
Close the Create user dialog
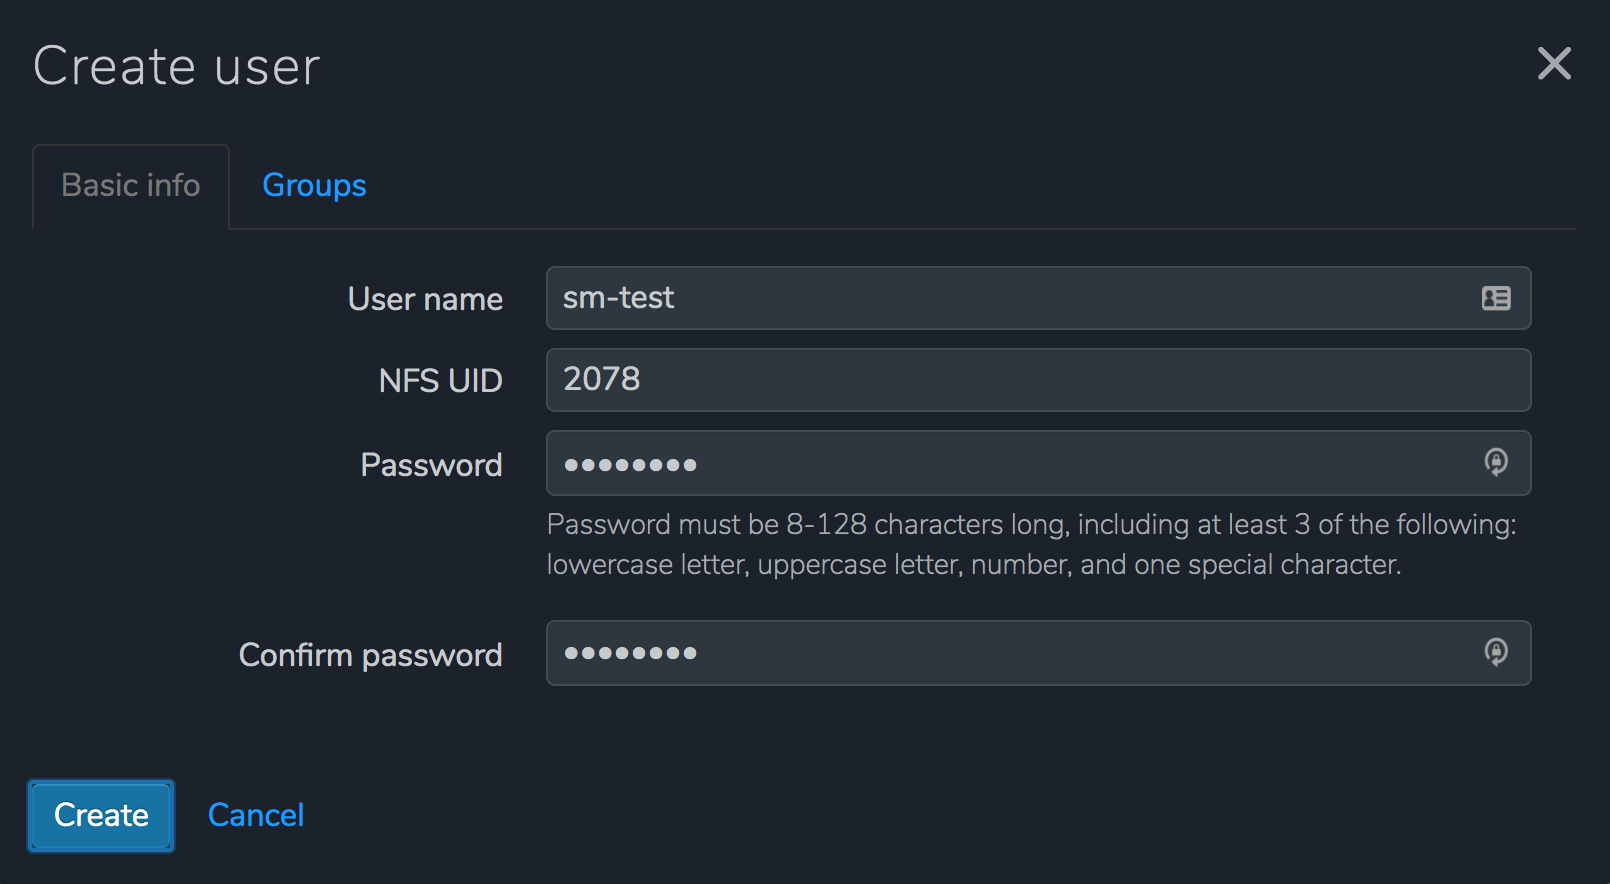tap(1553, 64)
